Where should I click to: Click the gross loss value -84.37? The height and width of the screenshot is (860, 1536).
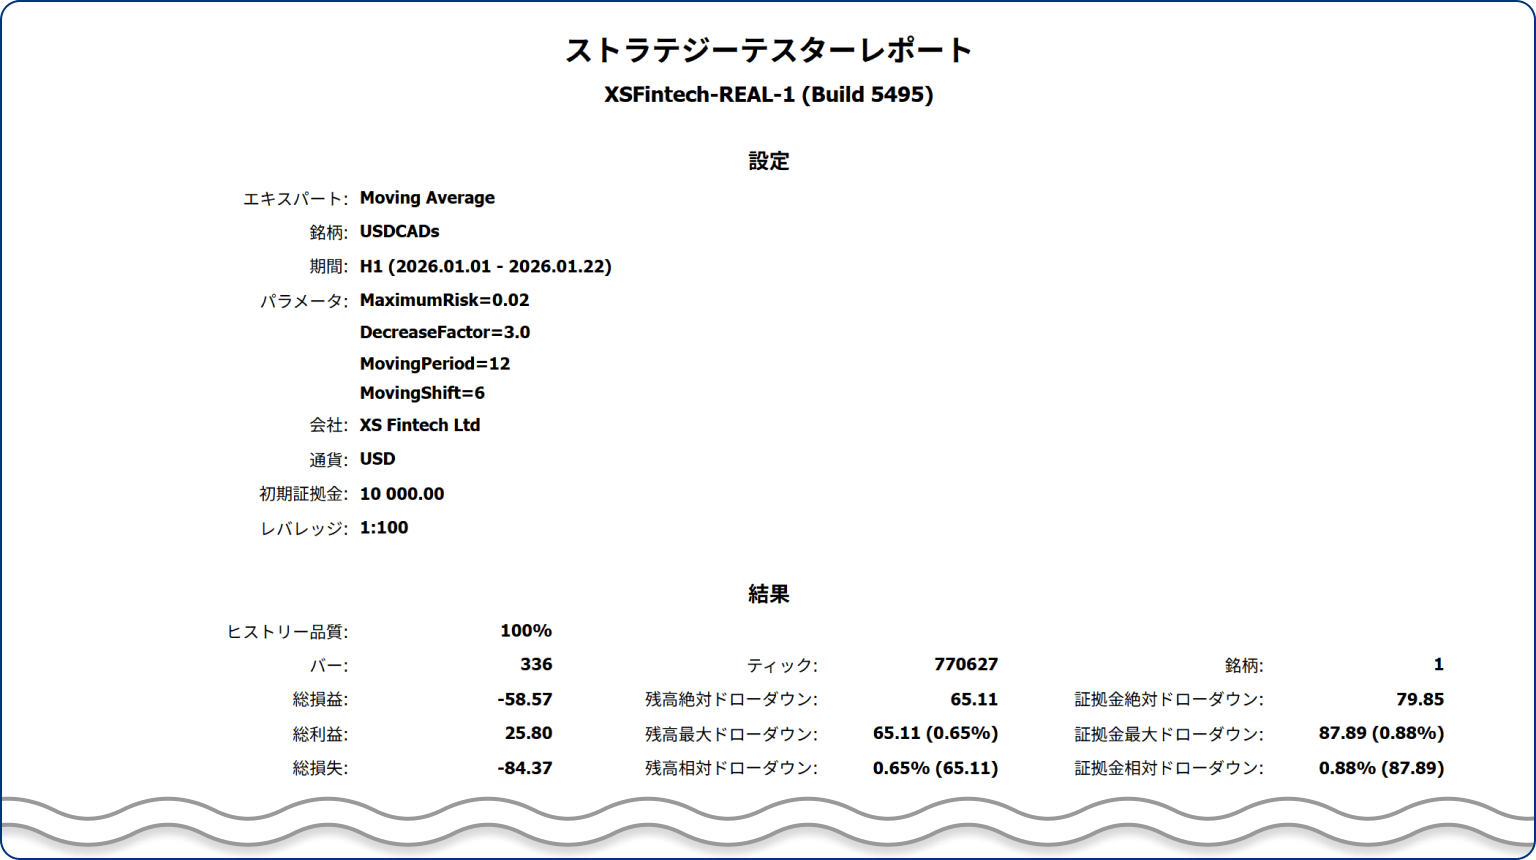(x=525, y=768)
